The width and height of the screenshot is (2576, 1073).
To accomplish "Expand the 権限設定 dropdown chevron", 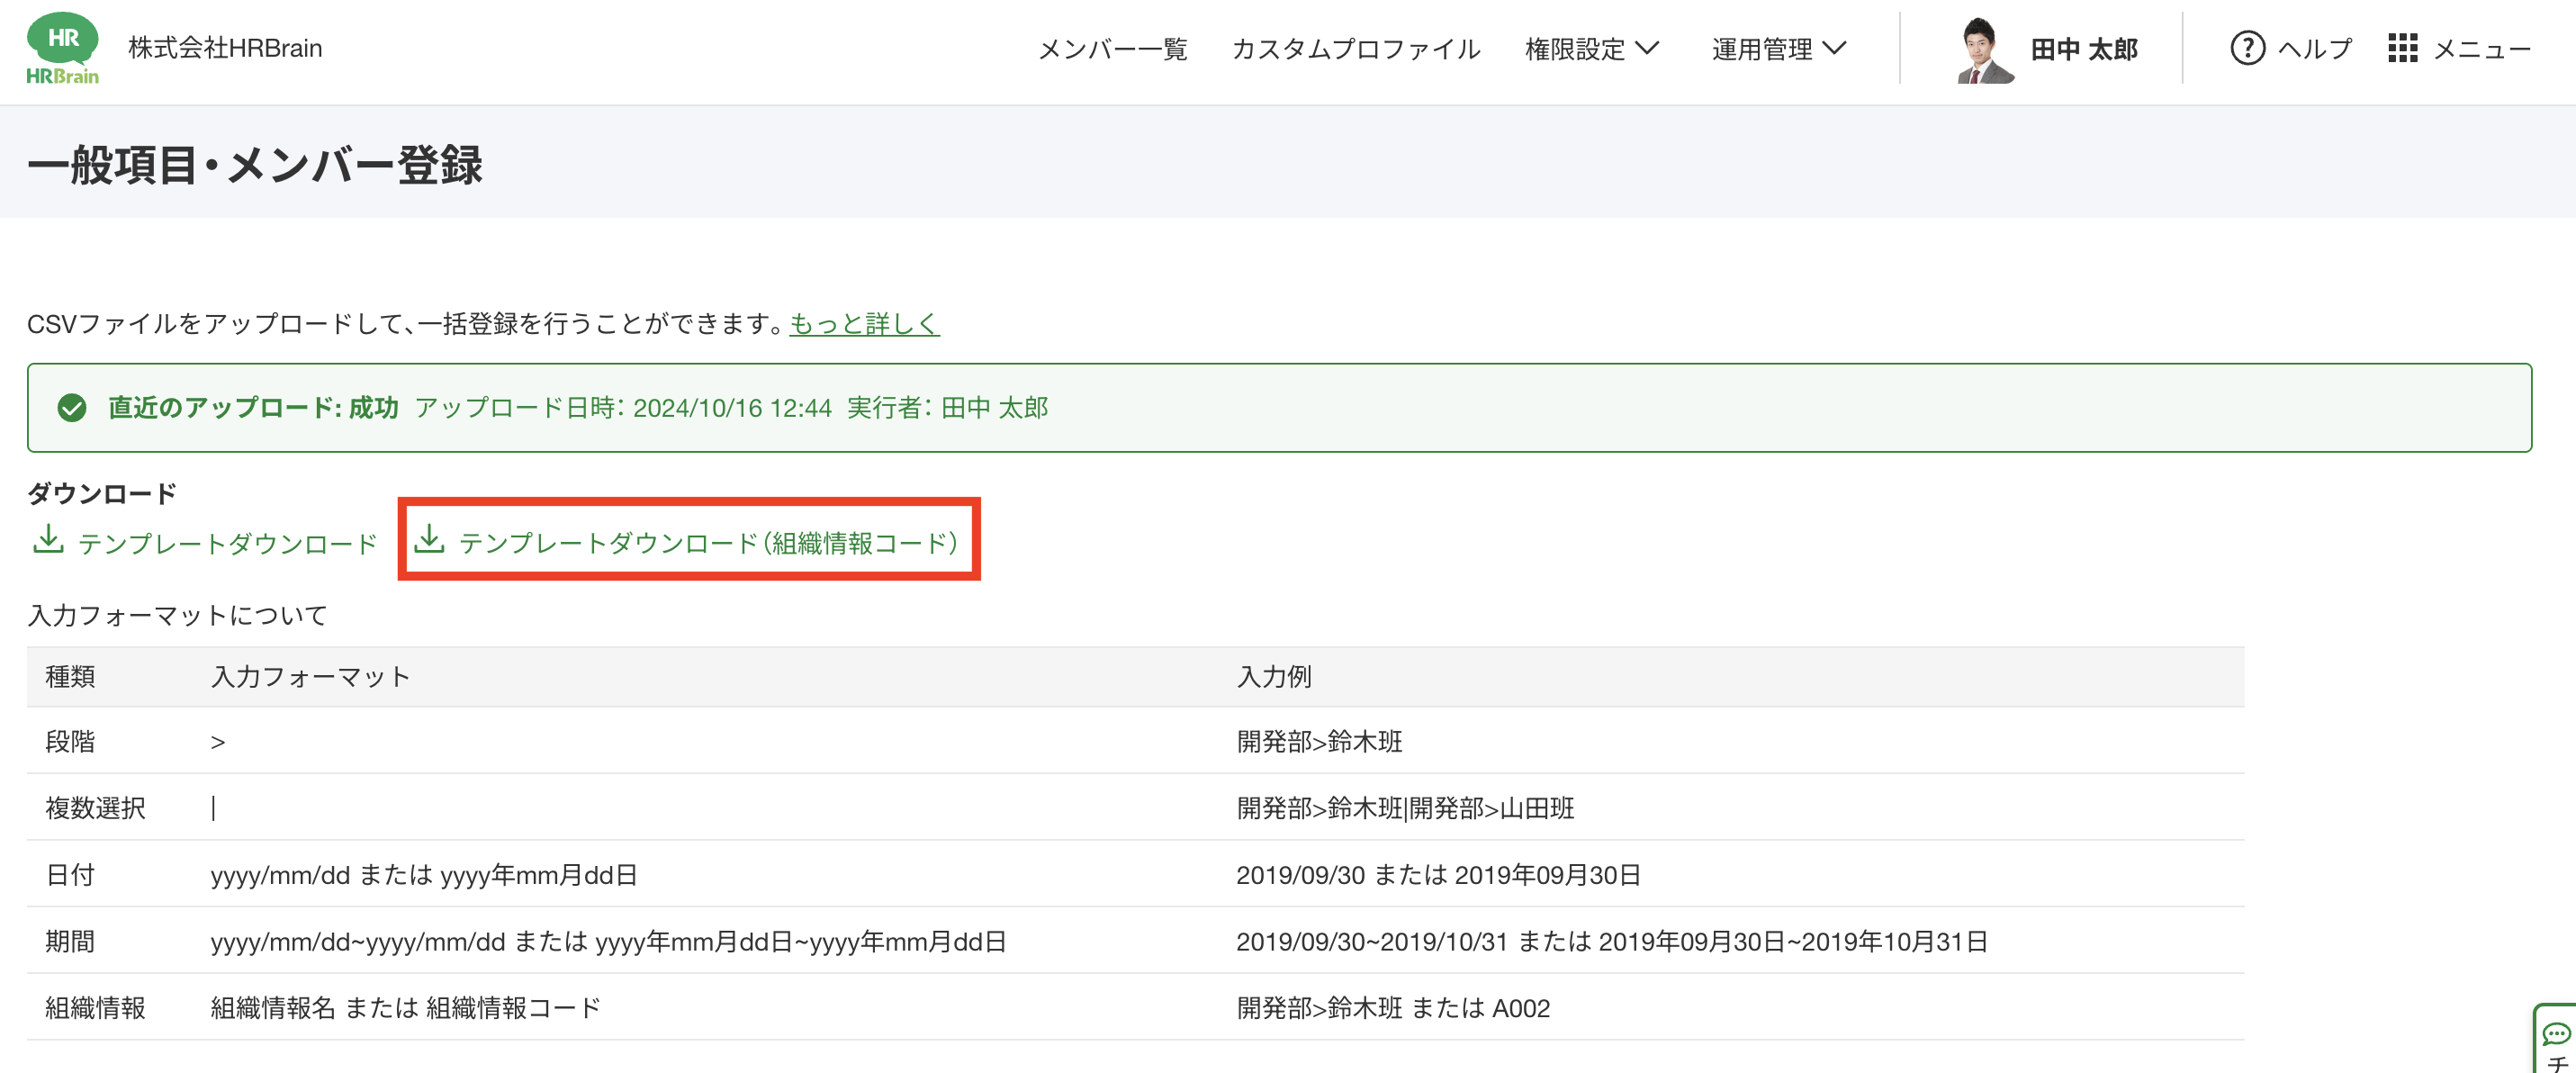I will (x=1647, y=48).
